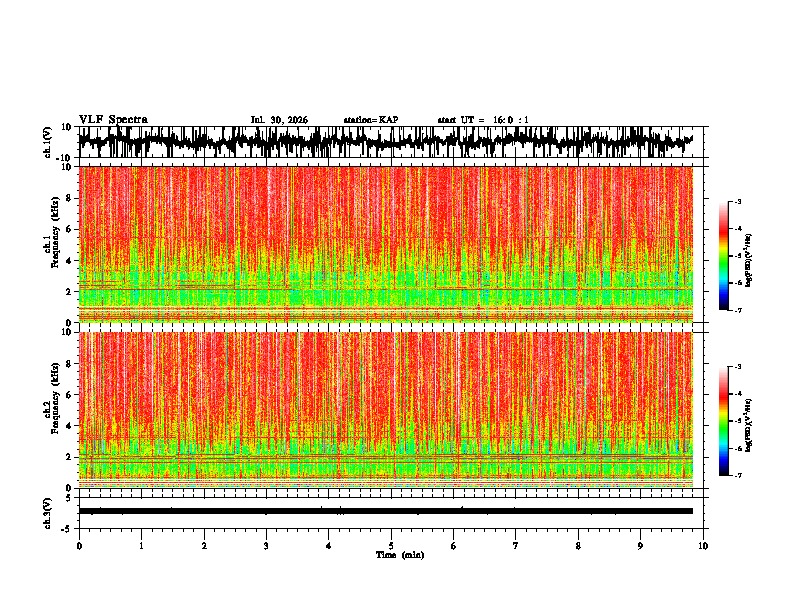Click the ch.3 voltage black trace

(385, 511)
